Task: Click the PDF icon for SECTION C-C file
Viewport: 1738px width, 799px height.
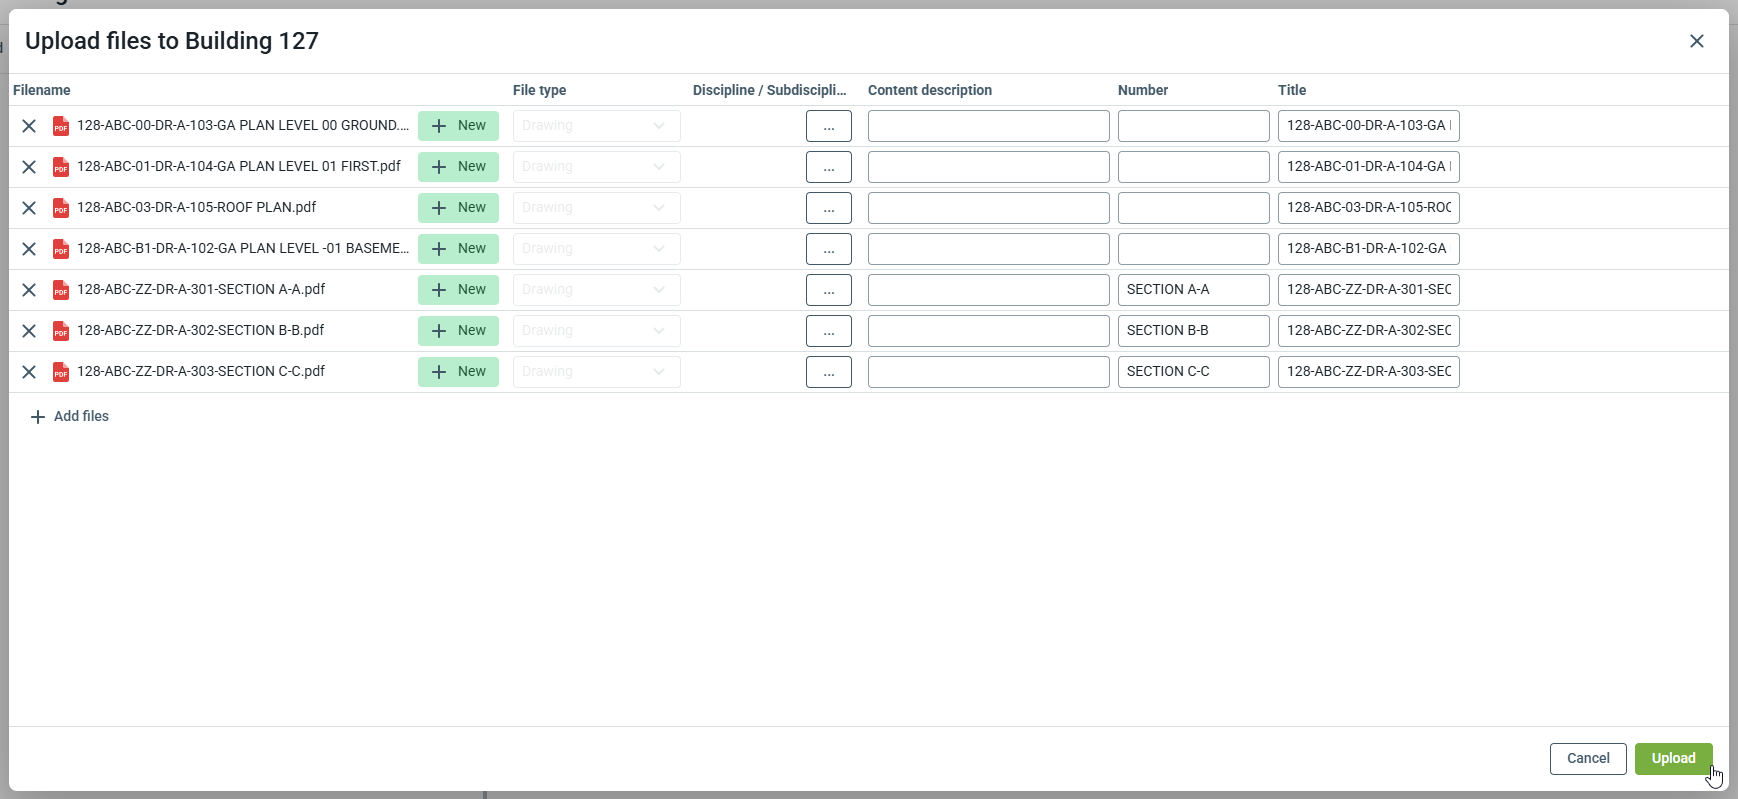Action: (x=61, y=372)
